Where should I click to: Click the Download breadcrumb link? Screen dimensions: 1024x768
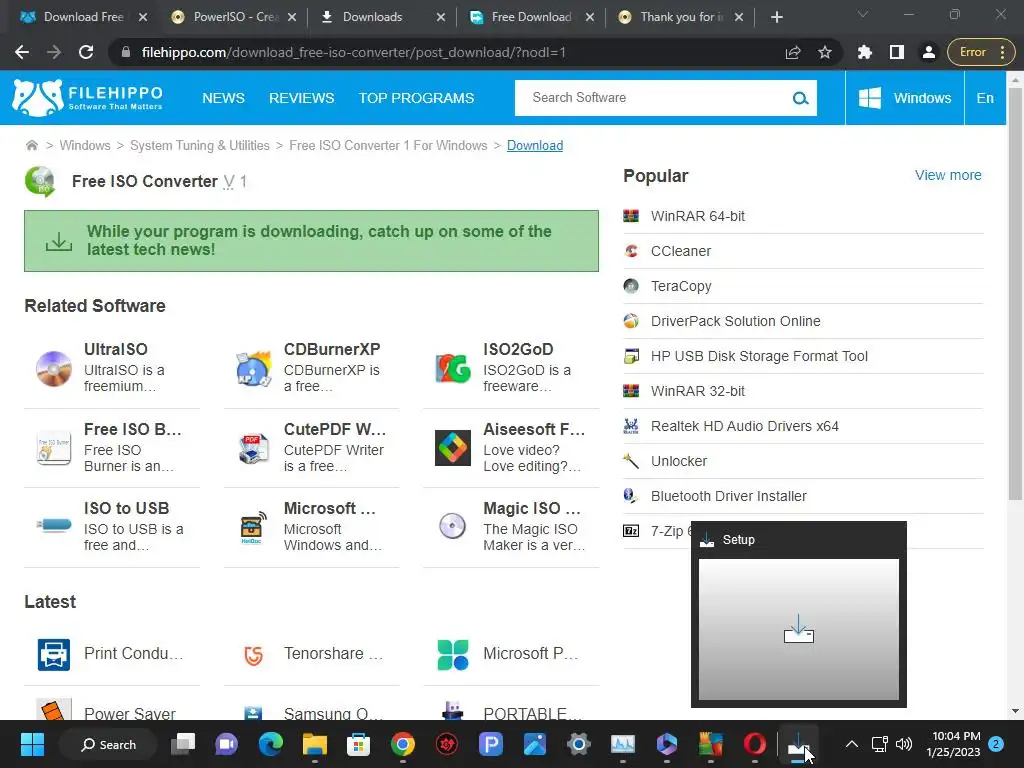coord(535,145)
